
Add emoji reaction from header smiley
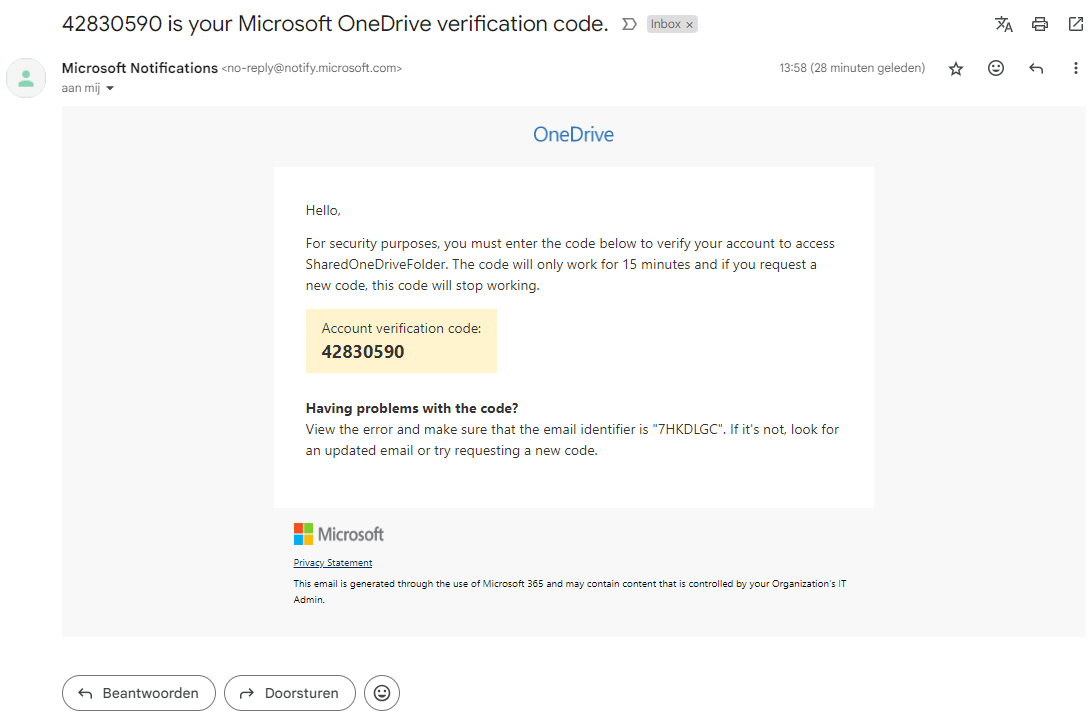pyautogui.click(x=996, y=69)
